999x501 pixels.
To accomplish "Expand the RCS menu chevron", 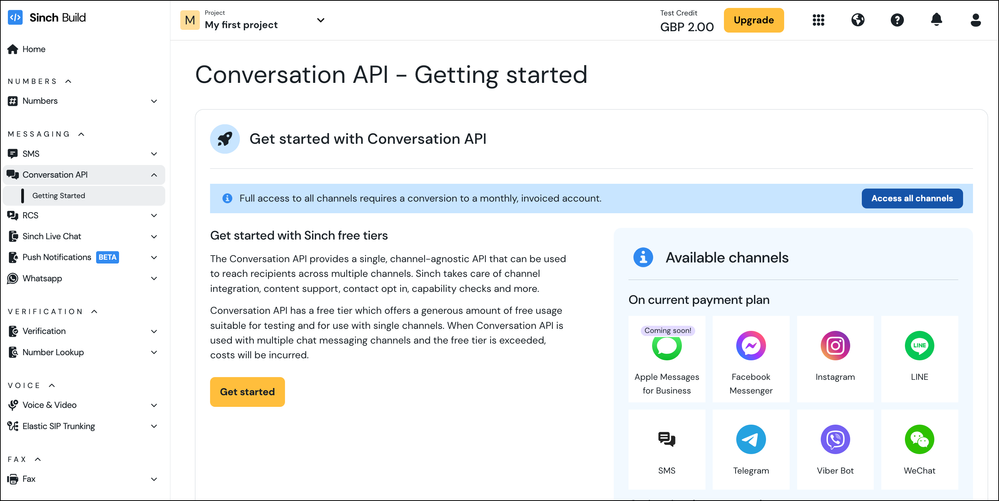I will (x=154, y=216).
